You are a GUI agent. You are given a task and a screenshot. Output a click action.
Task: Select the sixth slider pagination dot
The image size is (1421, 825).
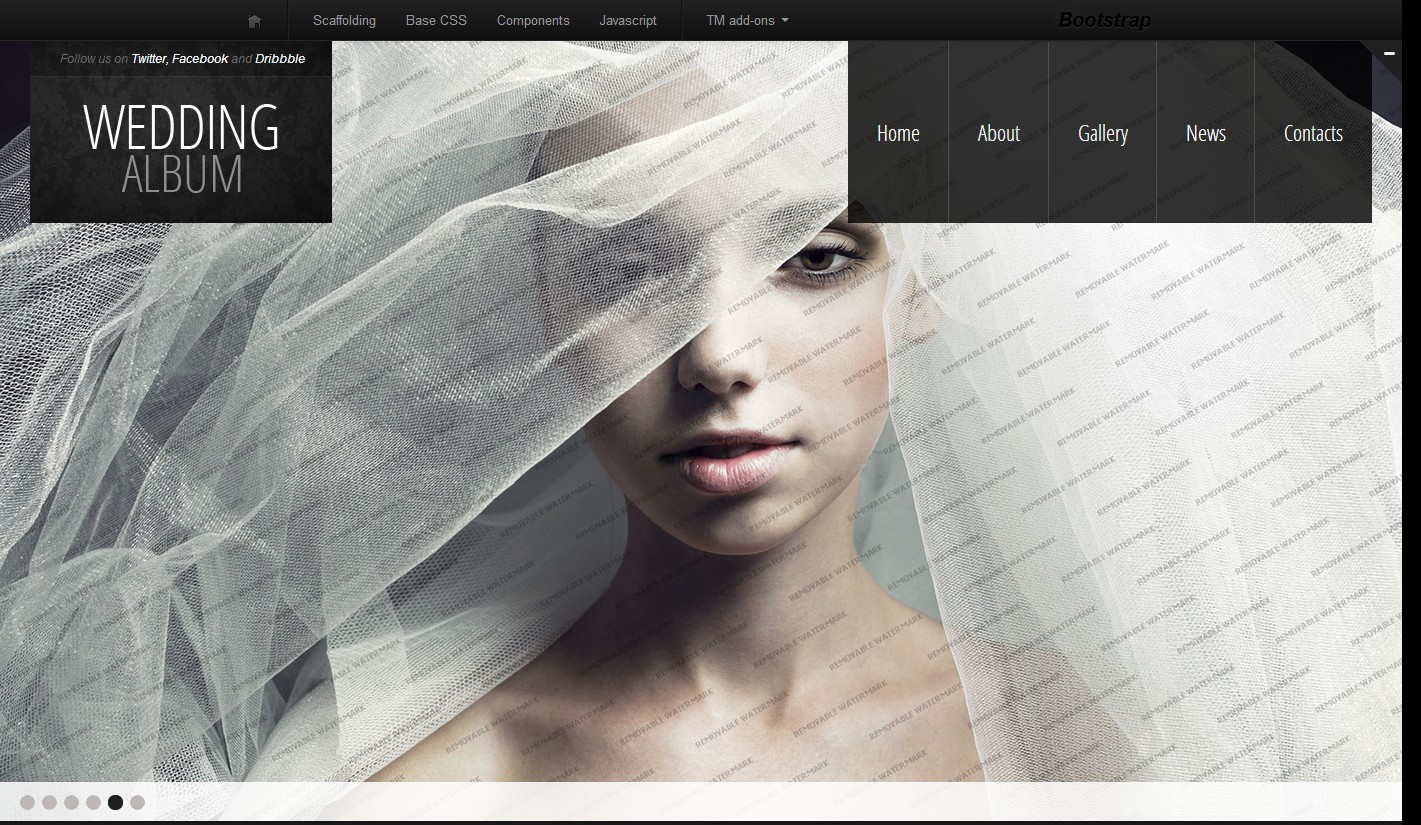tap(137, 802)
